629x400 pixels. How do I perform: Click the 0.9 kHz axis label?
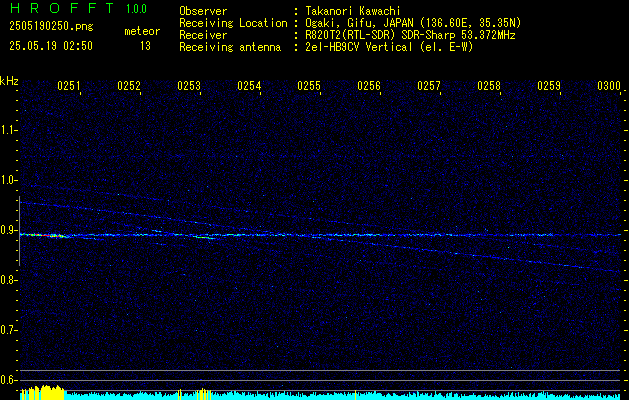7,230
